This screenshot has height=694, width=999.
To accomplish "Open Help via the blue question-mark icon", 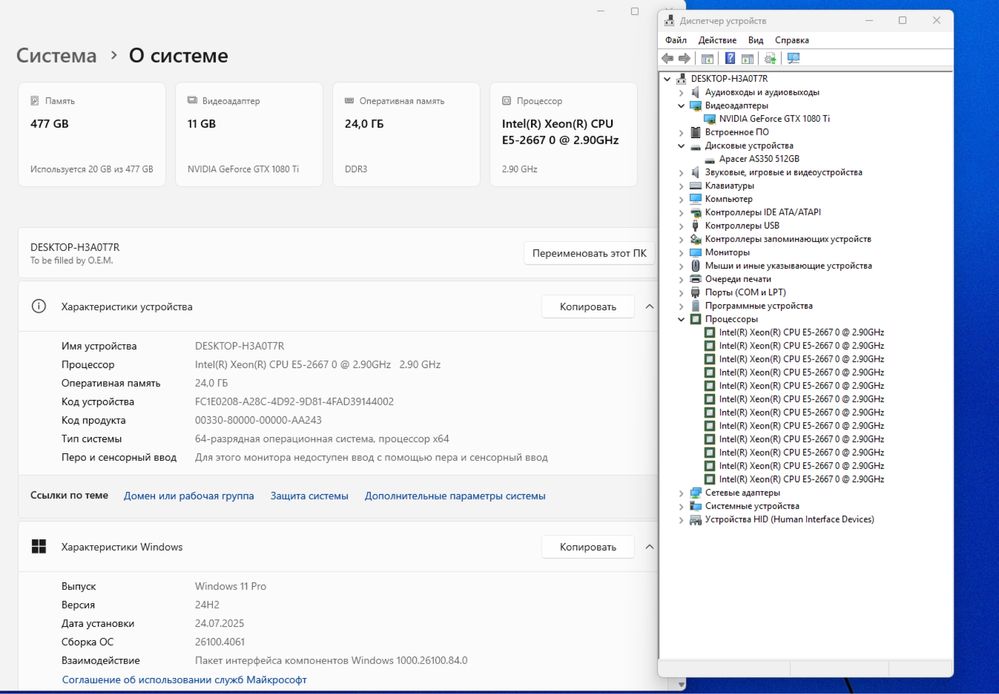I will [x=730, y=59].
